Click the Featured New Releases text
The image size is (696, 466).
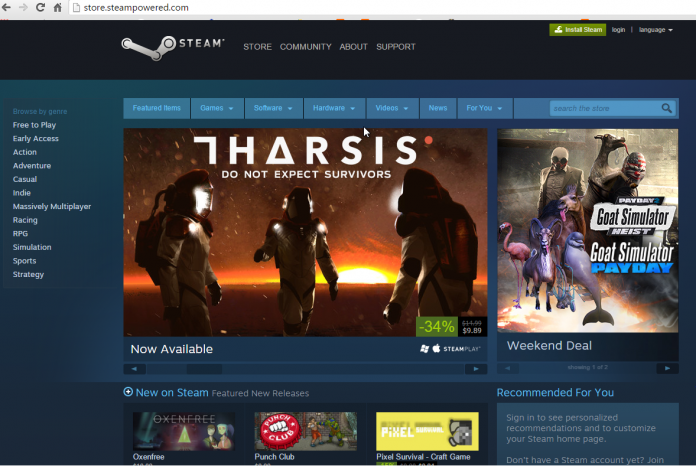coord(260,394)
